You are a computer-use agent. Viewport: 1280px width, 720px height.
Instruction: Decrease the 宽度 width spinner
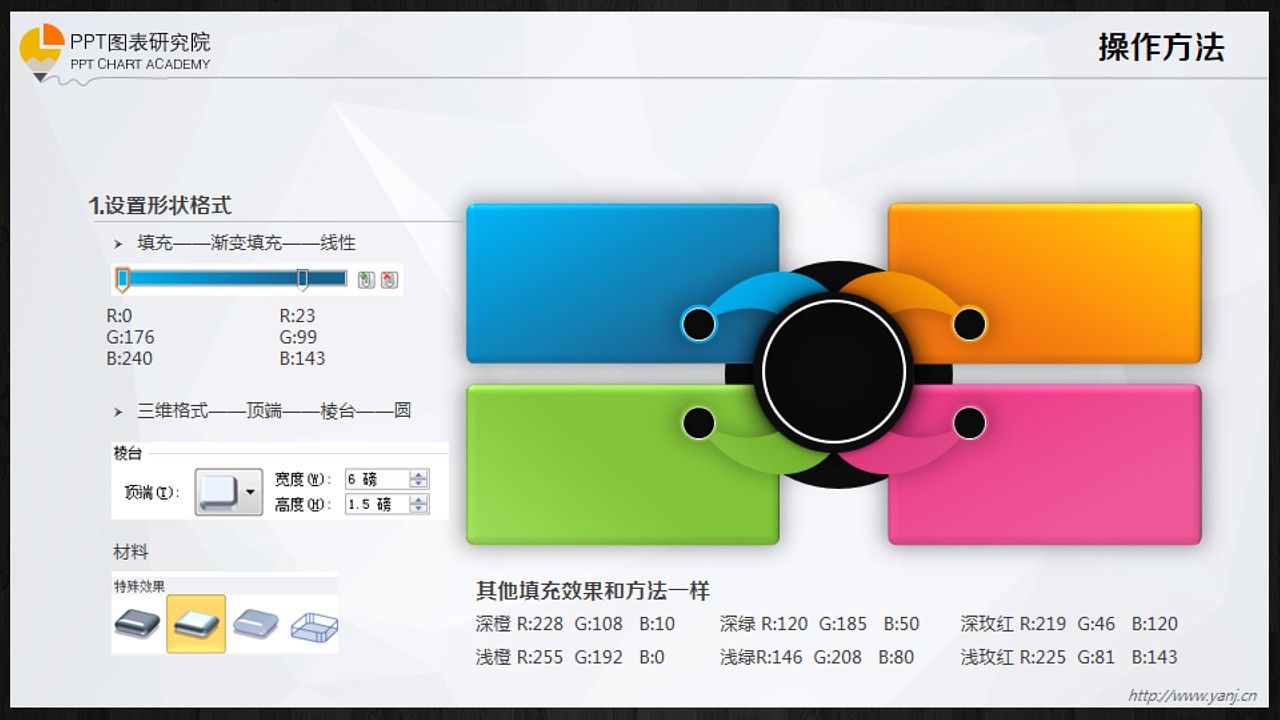pos(419,484)
